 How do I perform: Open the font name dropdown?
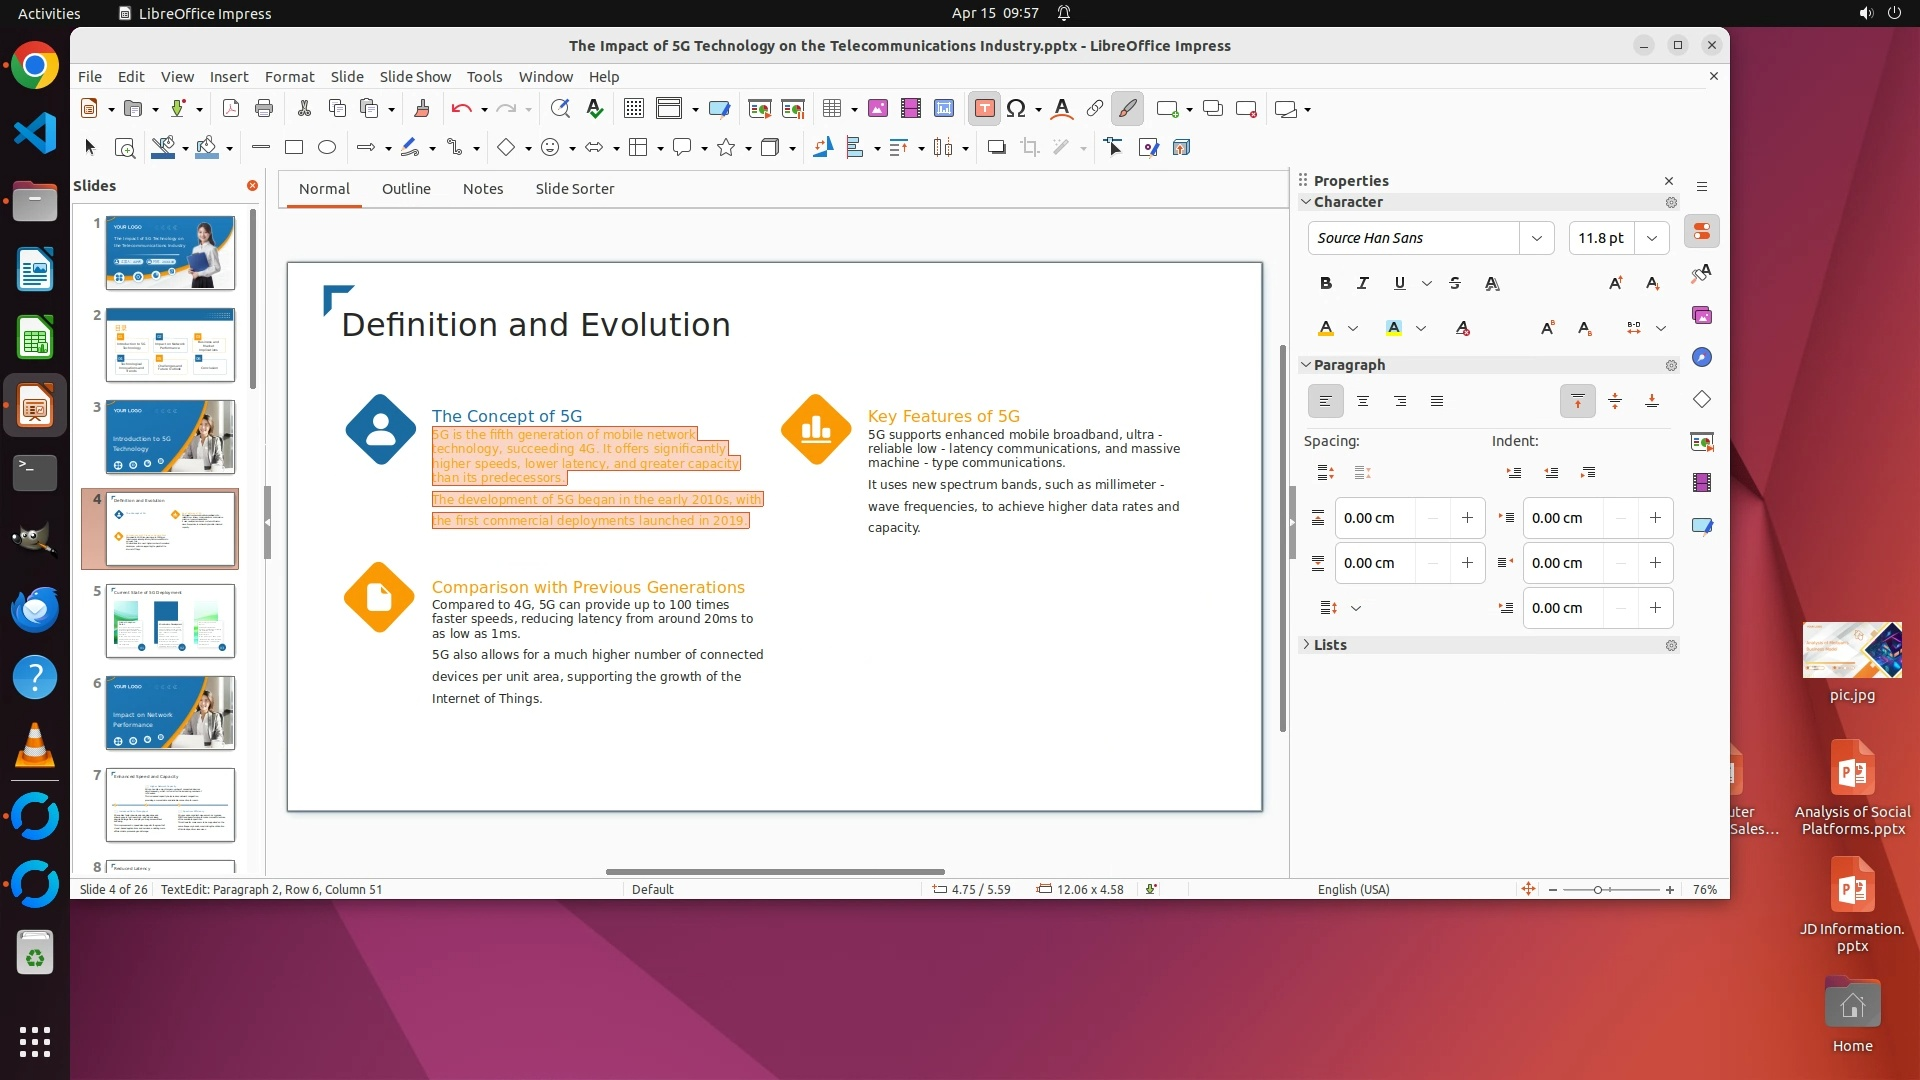pos(1536,238)
